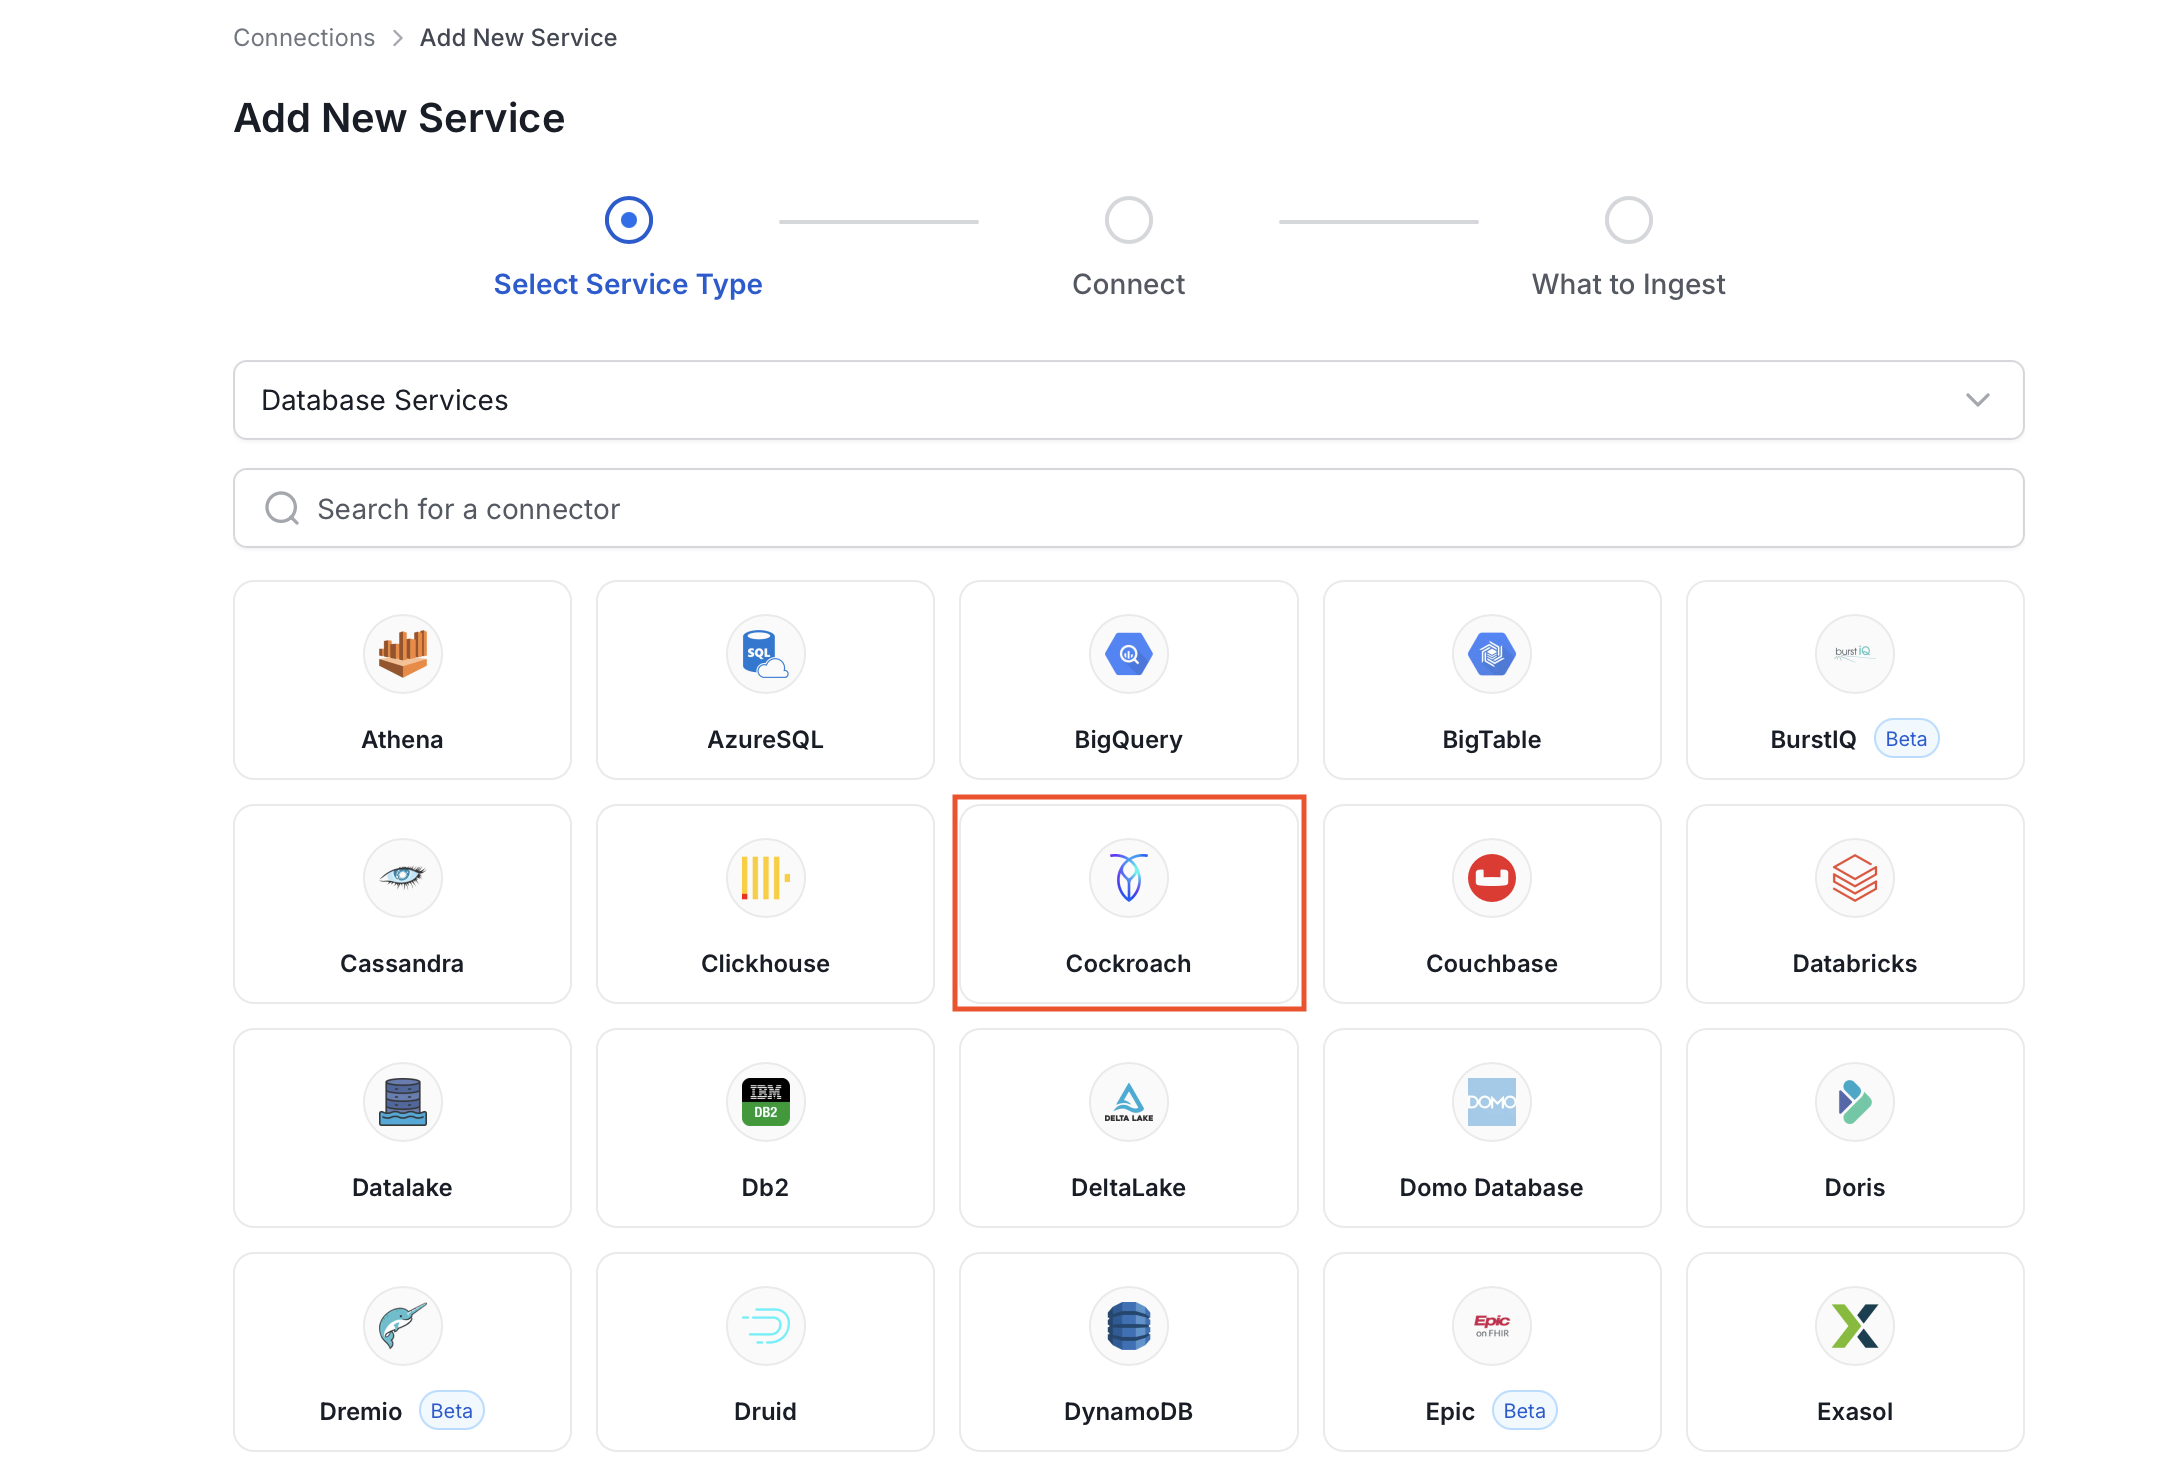
Task: Click the BigQuery label text
Action: pyautogui.click(x=1129, y=740)
